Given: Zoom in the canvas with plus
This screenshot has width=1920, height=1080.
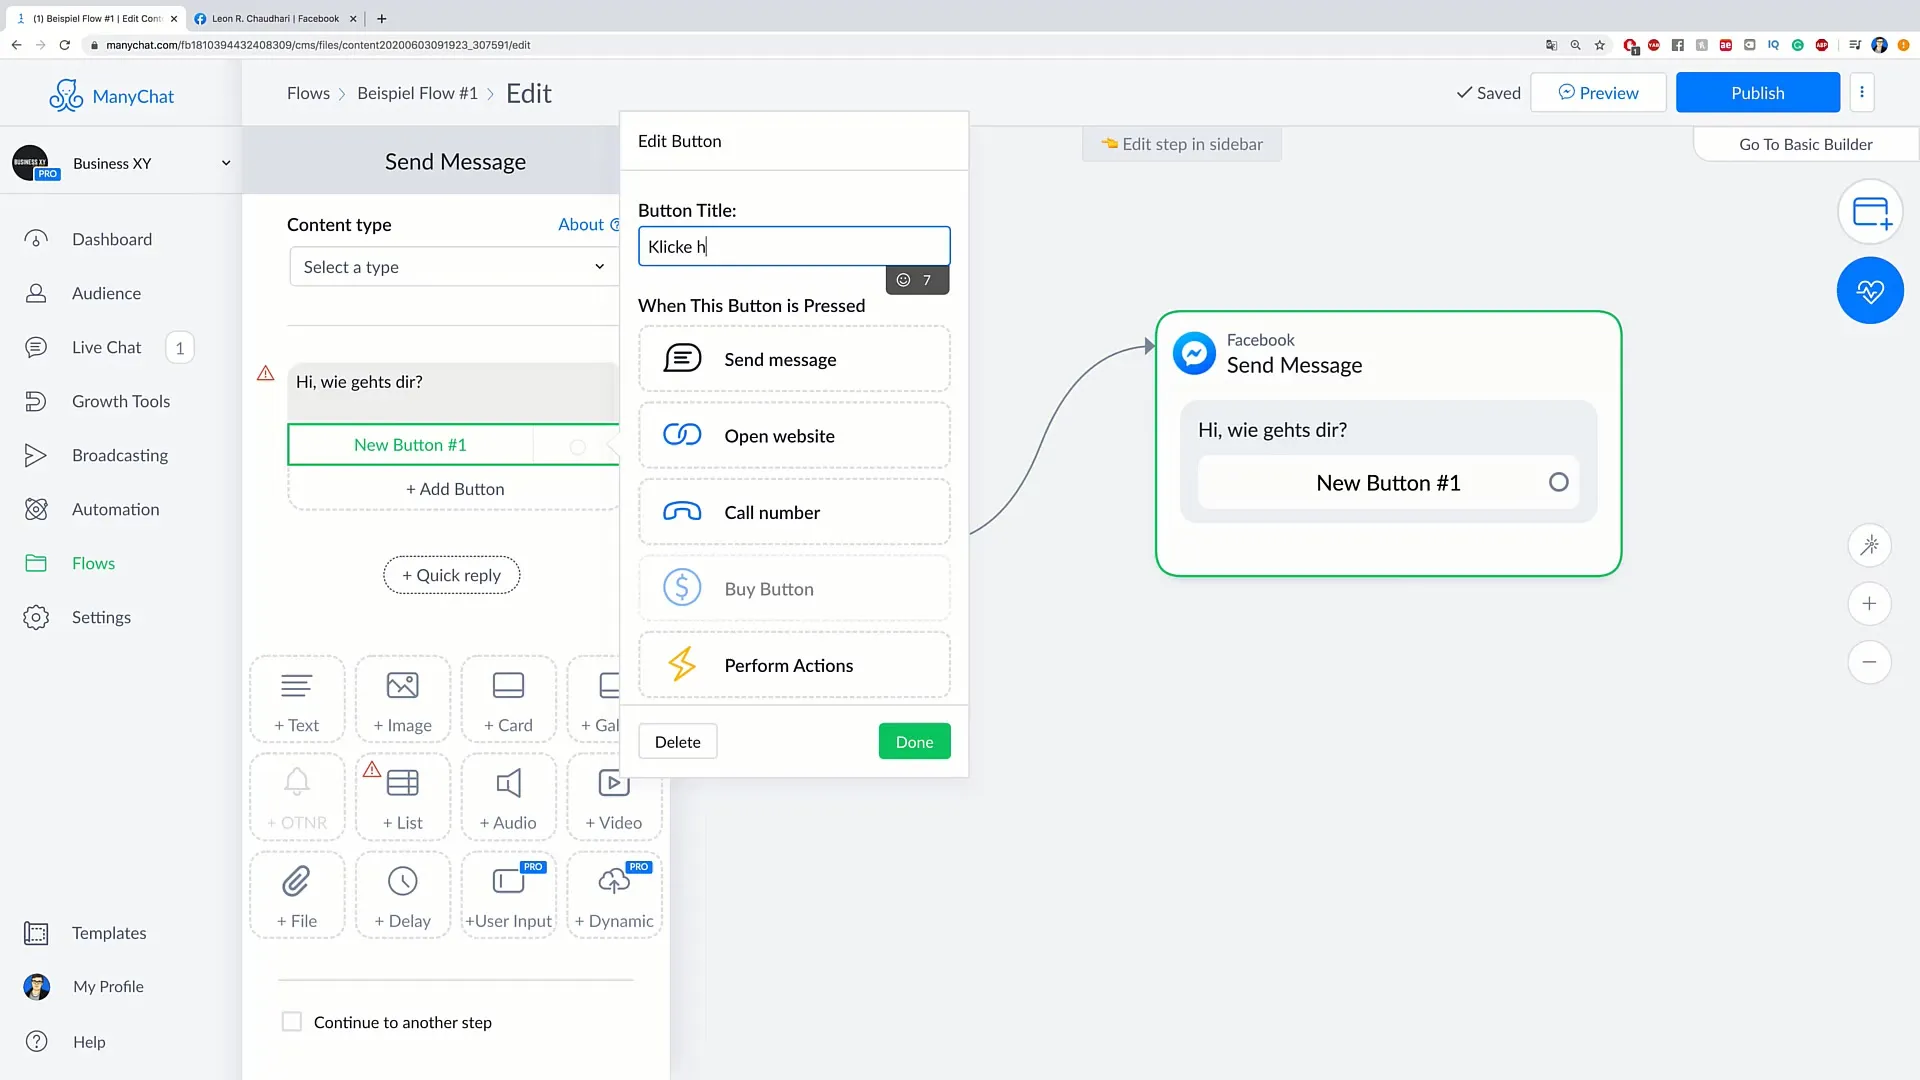Looking at the screenshot, I should point(1869,604).
